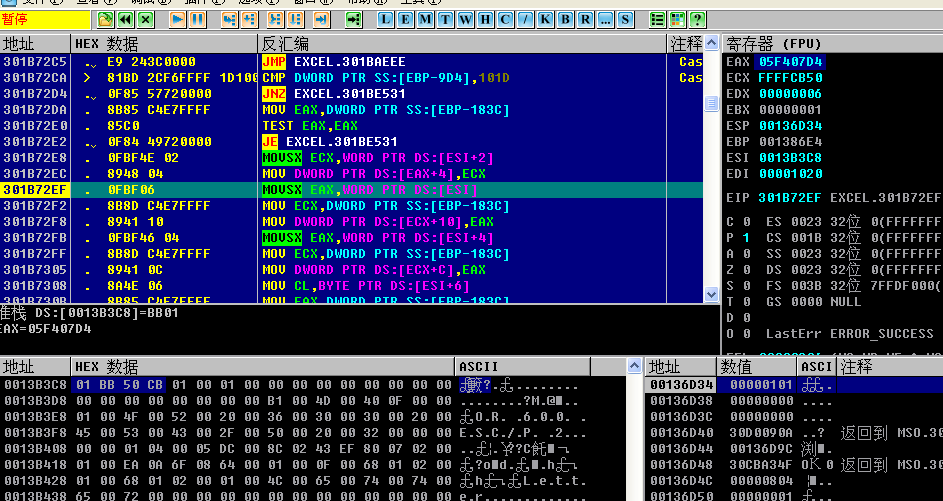
Task: Open debugging options via the list icon
Action: pyautogui.click(x=657, y=19)
